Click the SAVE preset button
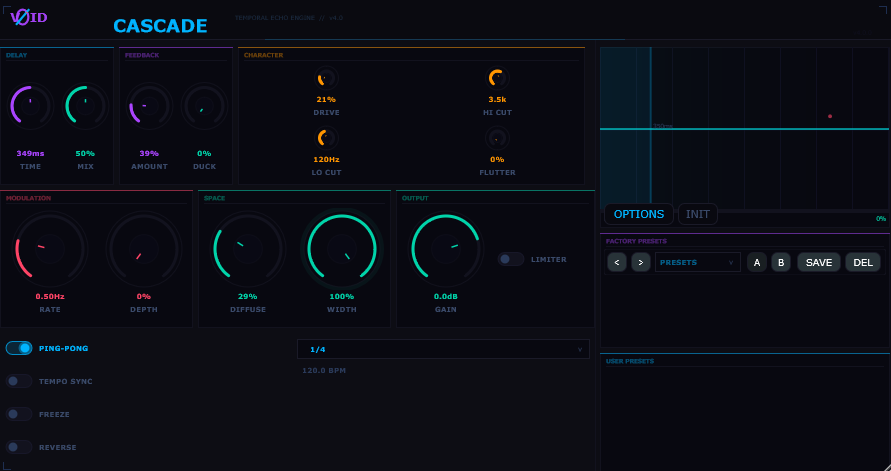This screenshot has width=891, height=471. (x=819, y=262)
